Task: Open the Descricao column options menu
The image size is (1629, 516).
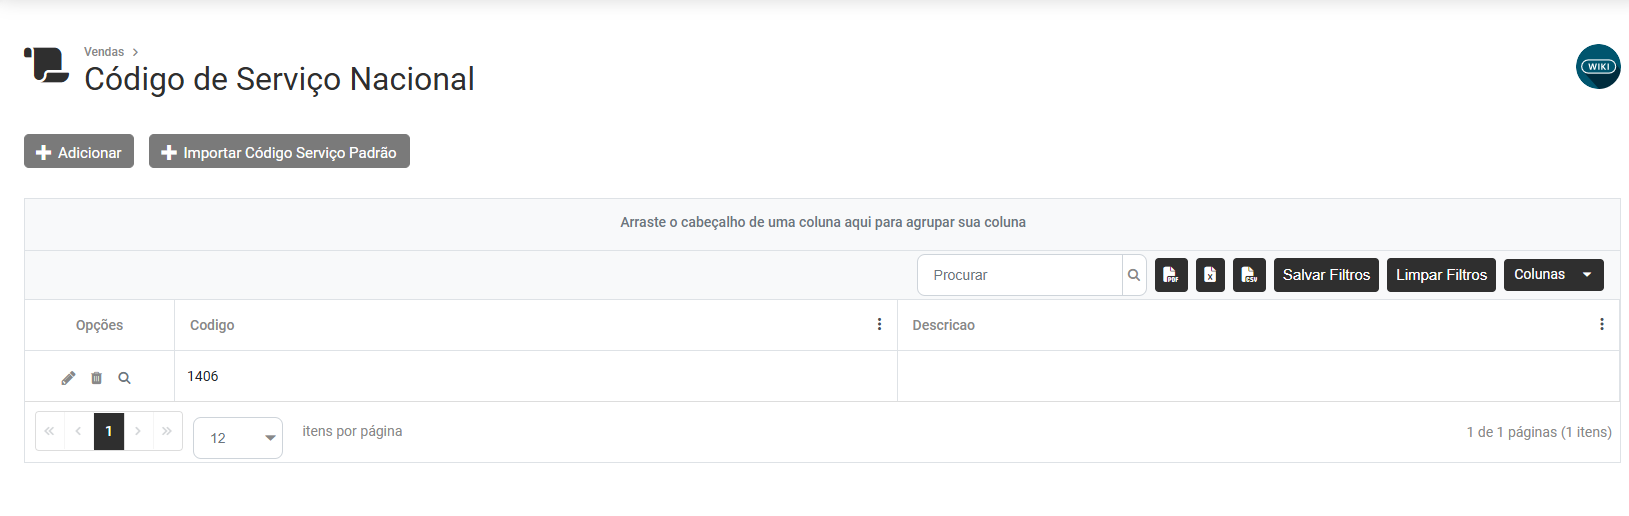Action: point(1601,324)
